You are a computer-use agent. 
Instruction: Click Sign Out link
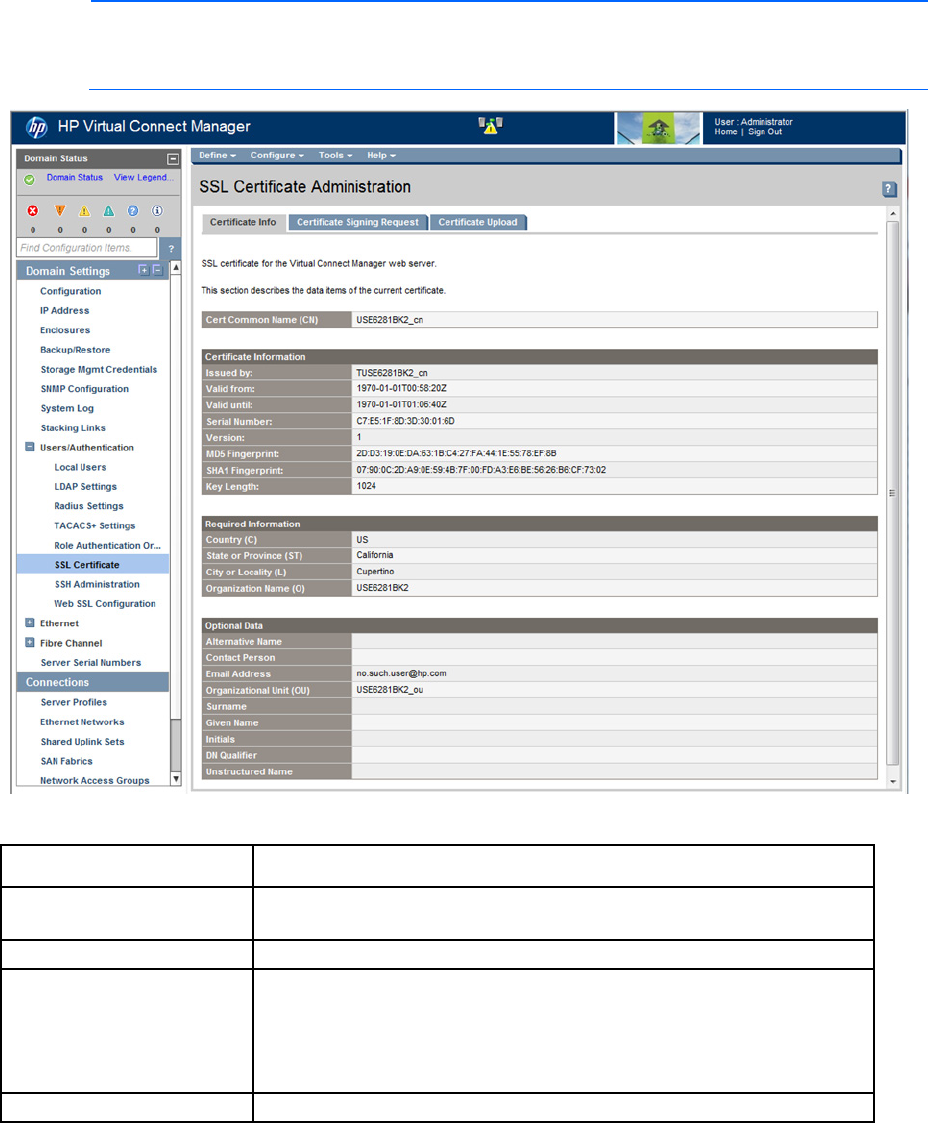point(765,132)
